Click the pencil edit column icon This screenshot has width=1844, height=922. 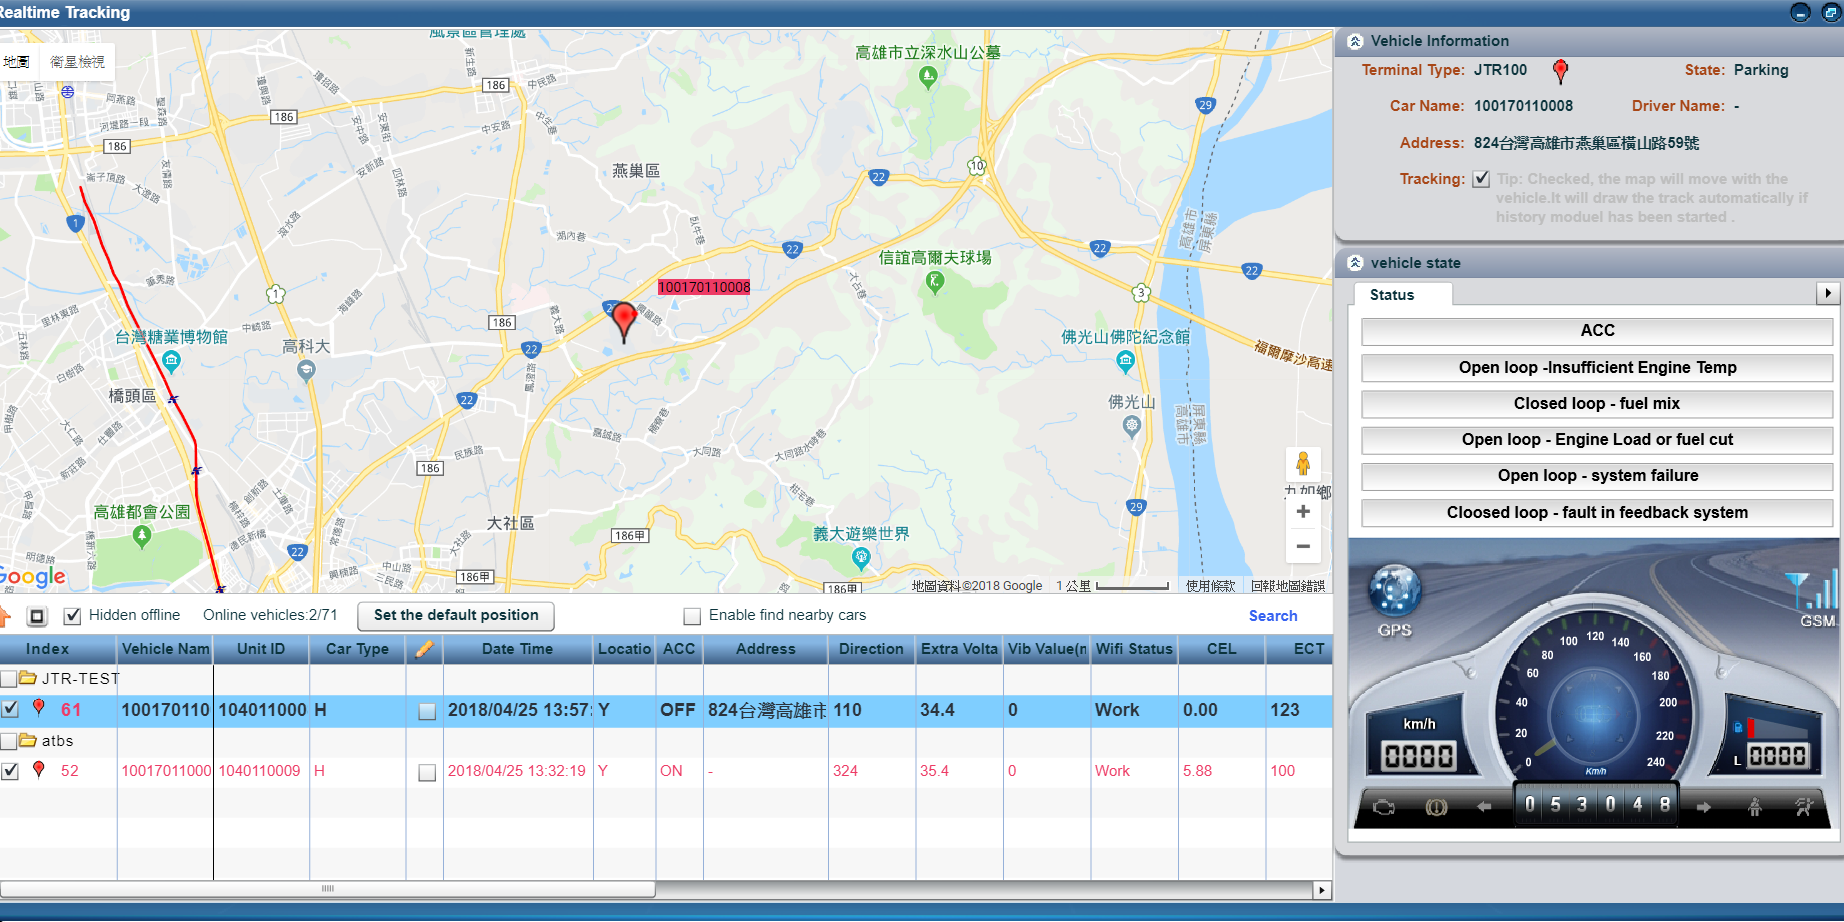click(424, 649)
